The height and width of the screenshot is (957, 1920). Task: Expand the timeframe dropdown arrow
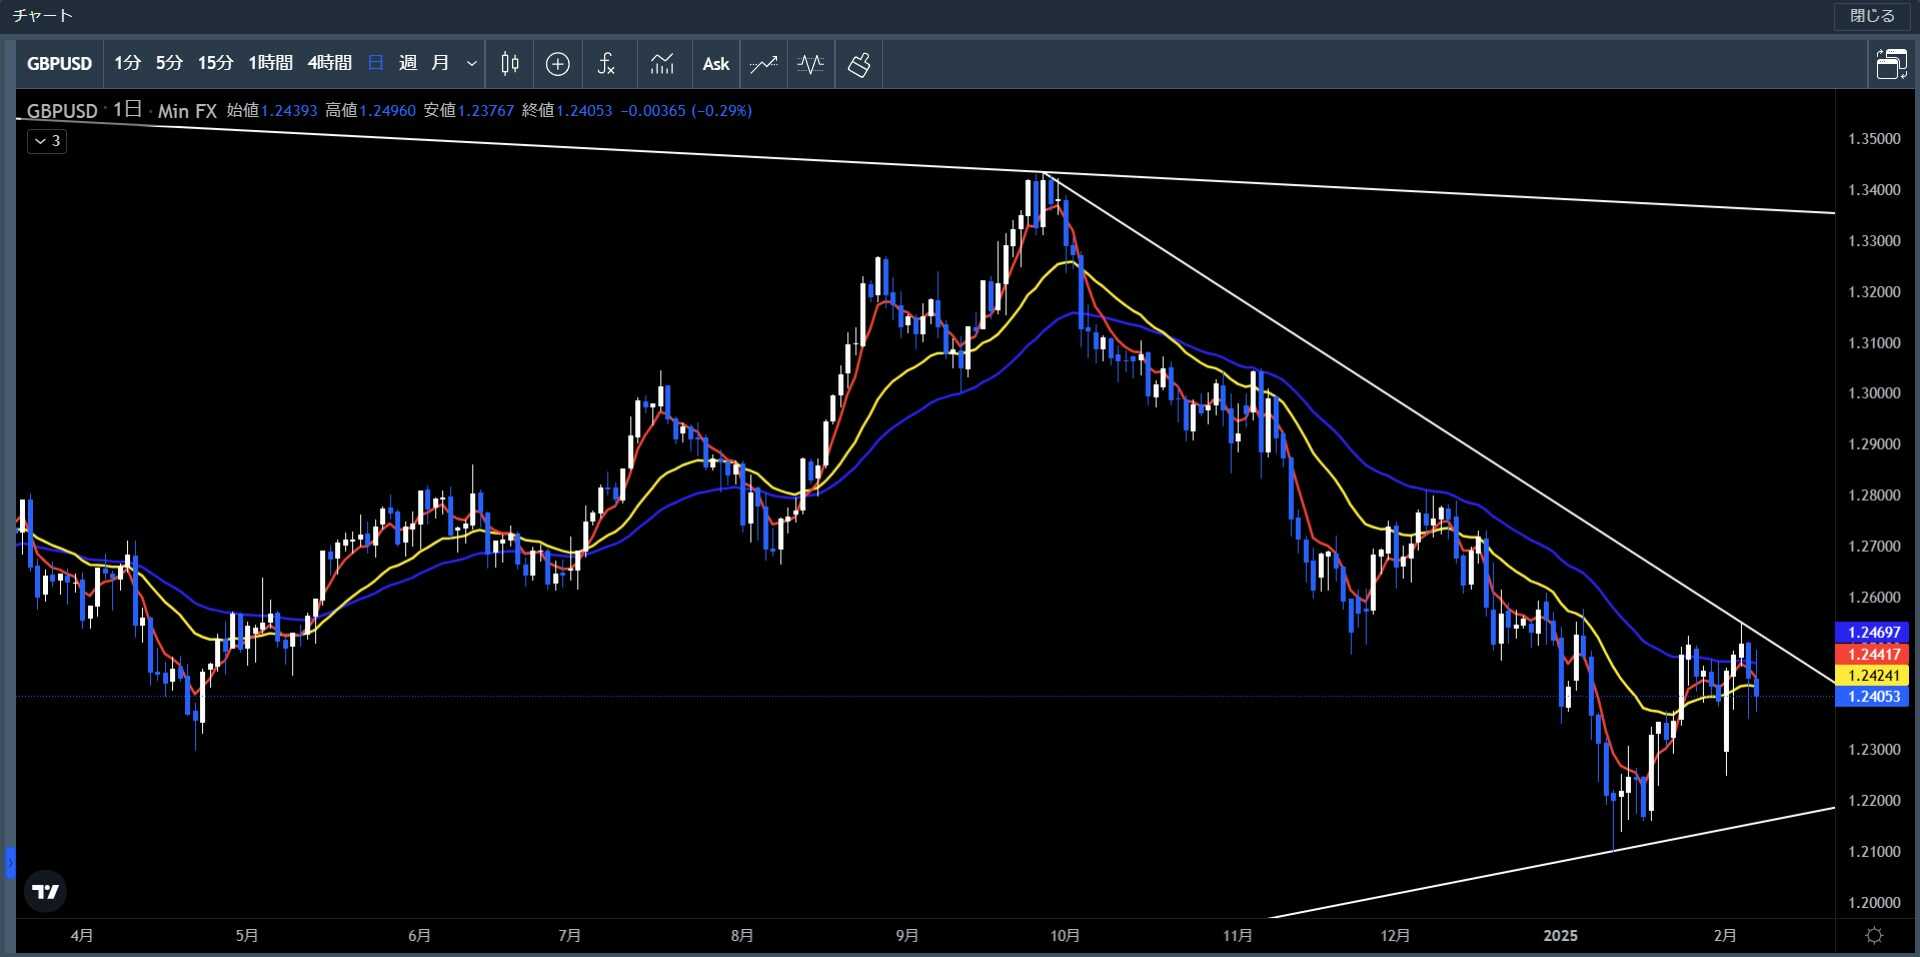[x=472, y=64]
